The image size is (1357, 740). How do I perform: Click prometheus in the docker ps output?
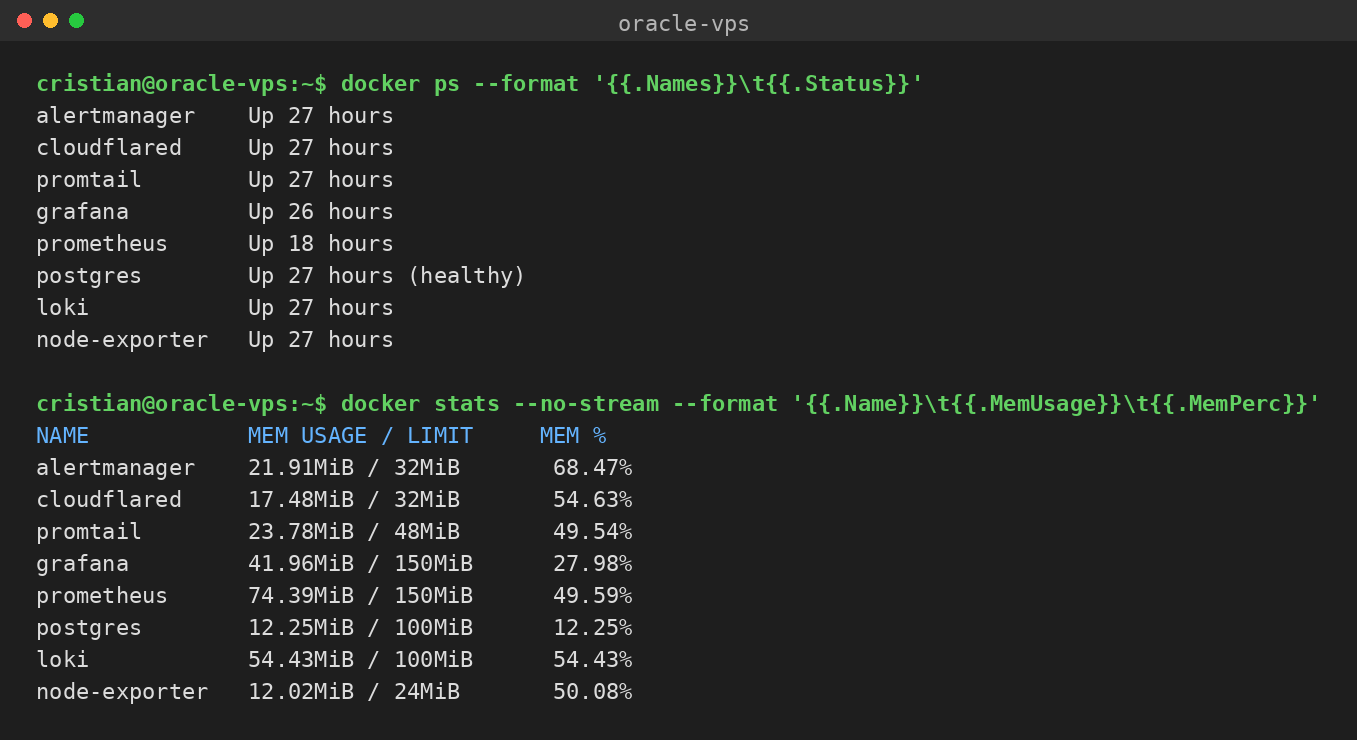[x=102, y=244]
